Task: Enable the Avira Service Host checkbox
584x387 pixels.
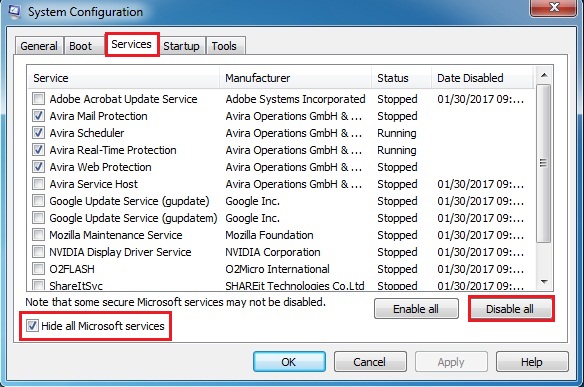Action: (x=38, y=184)
